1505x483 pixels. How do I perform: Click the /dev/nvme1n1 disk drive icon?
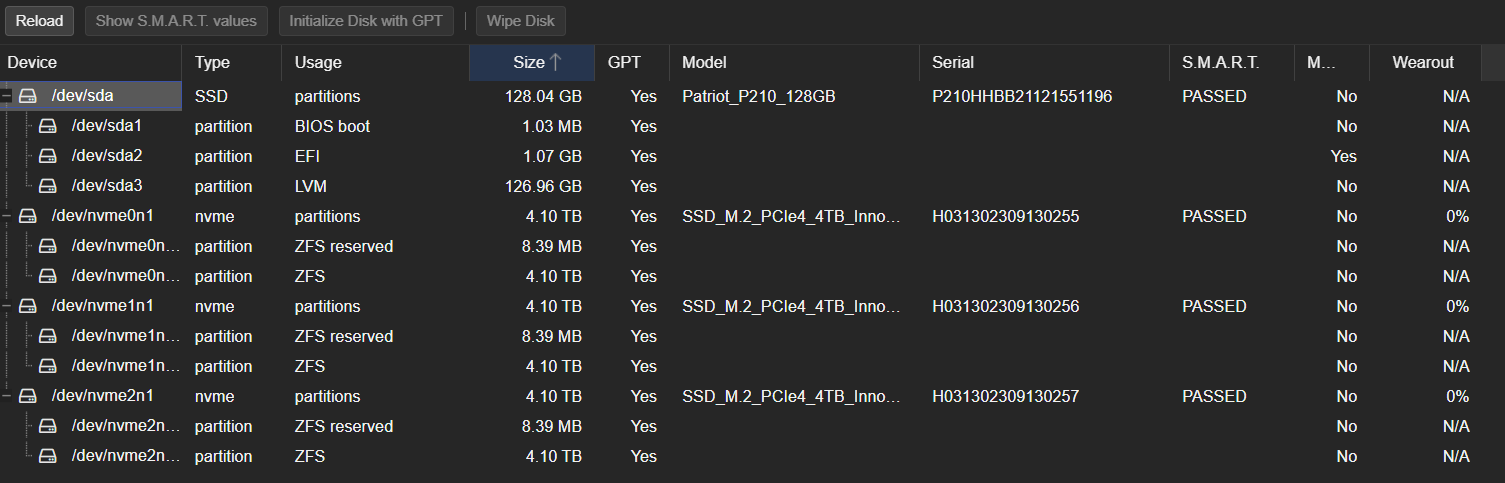[x=28, y=307]
